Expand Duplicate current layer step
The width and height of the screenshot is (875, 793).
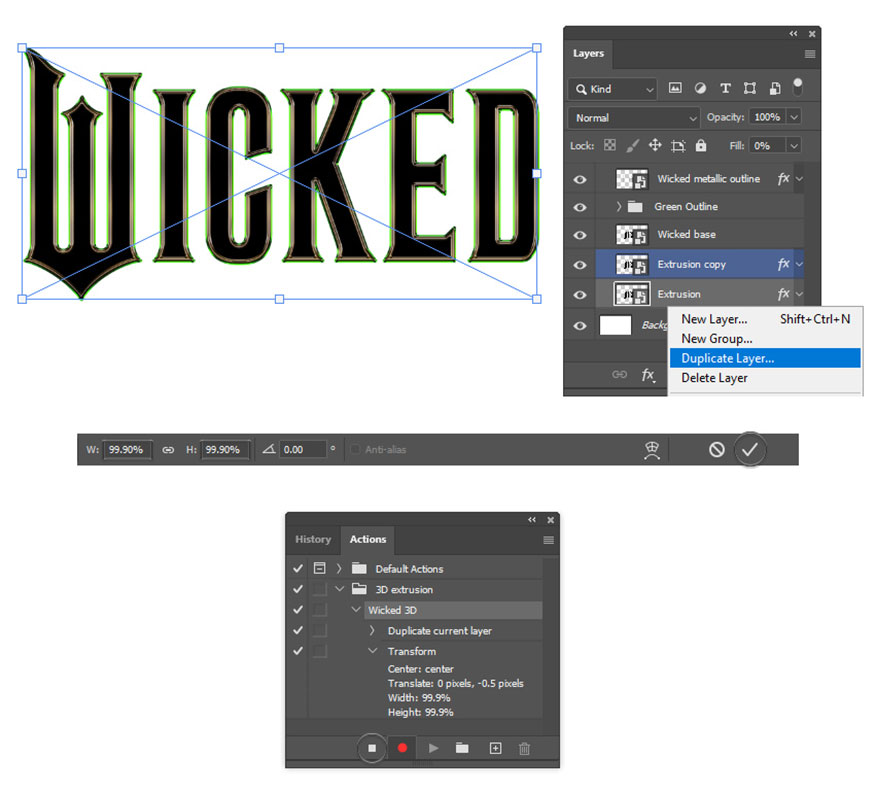coord(372,631)
